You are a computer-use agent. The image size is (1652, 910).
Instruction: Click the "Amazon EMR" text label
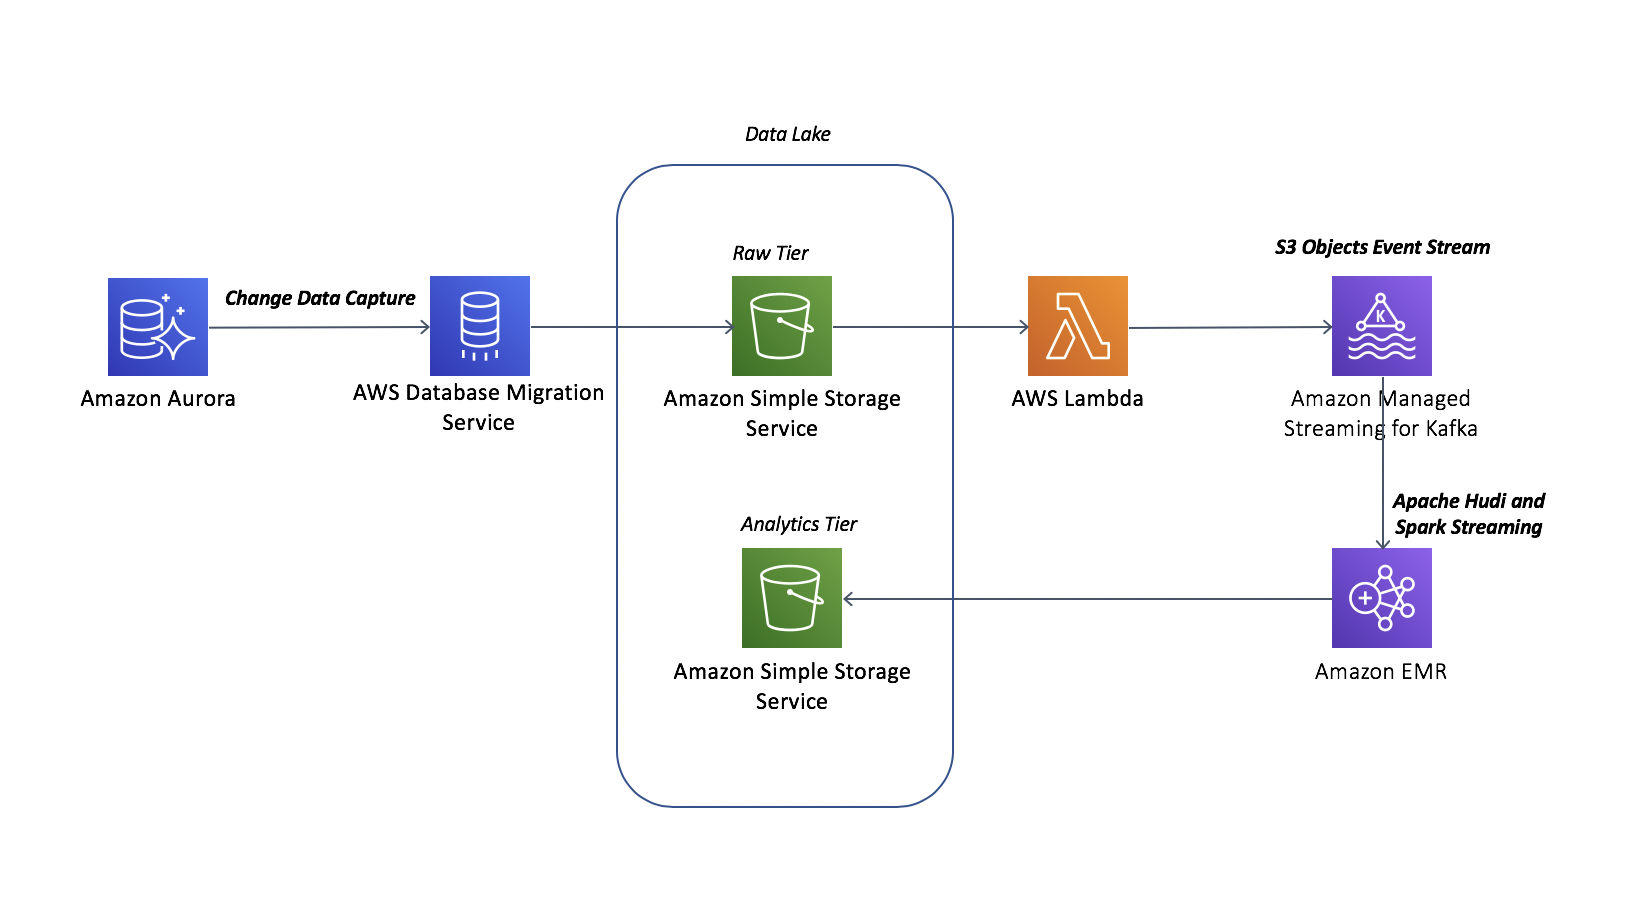pyautogui.click(x=1381, y=671)
